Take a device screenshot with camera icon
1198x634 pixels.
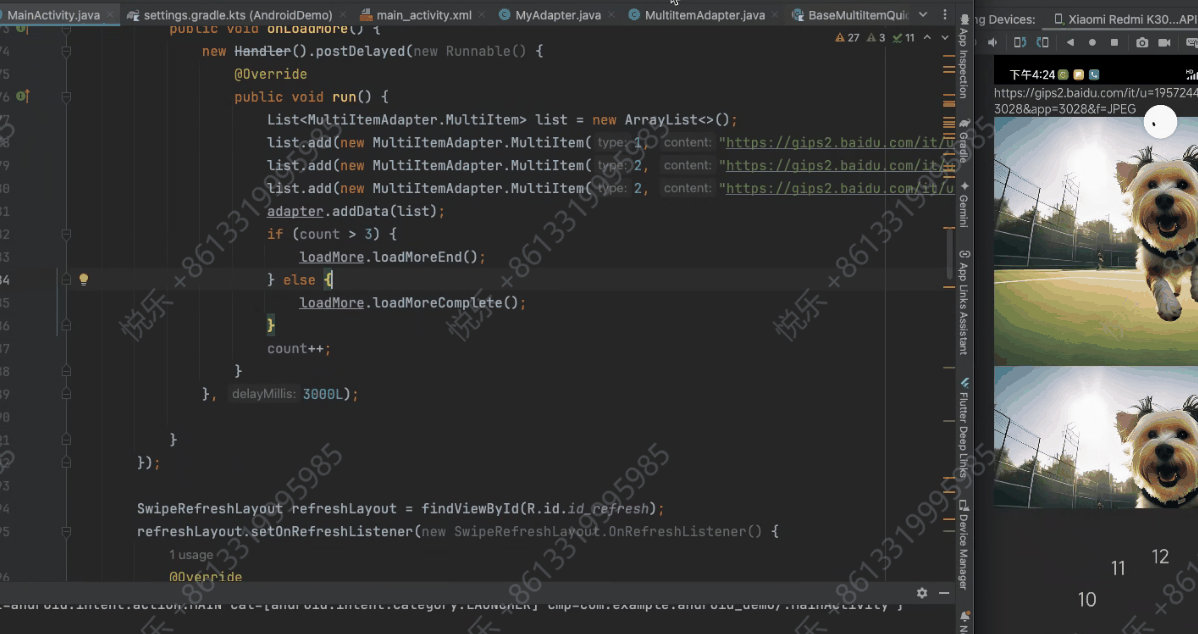pos(1141,43)
